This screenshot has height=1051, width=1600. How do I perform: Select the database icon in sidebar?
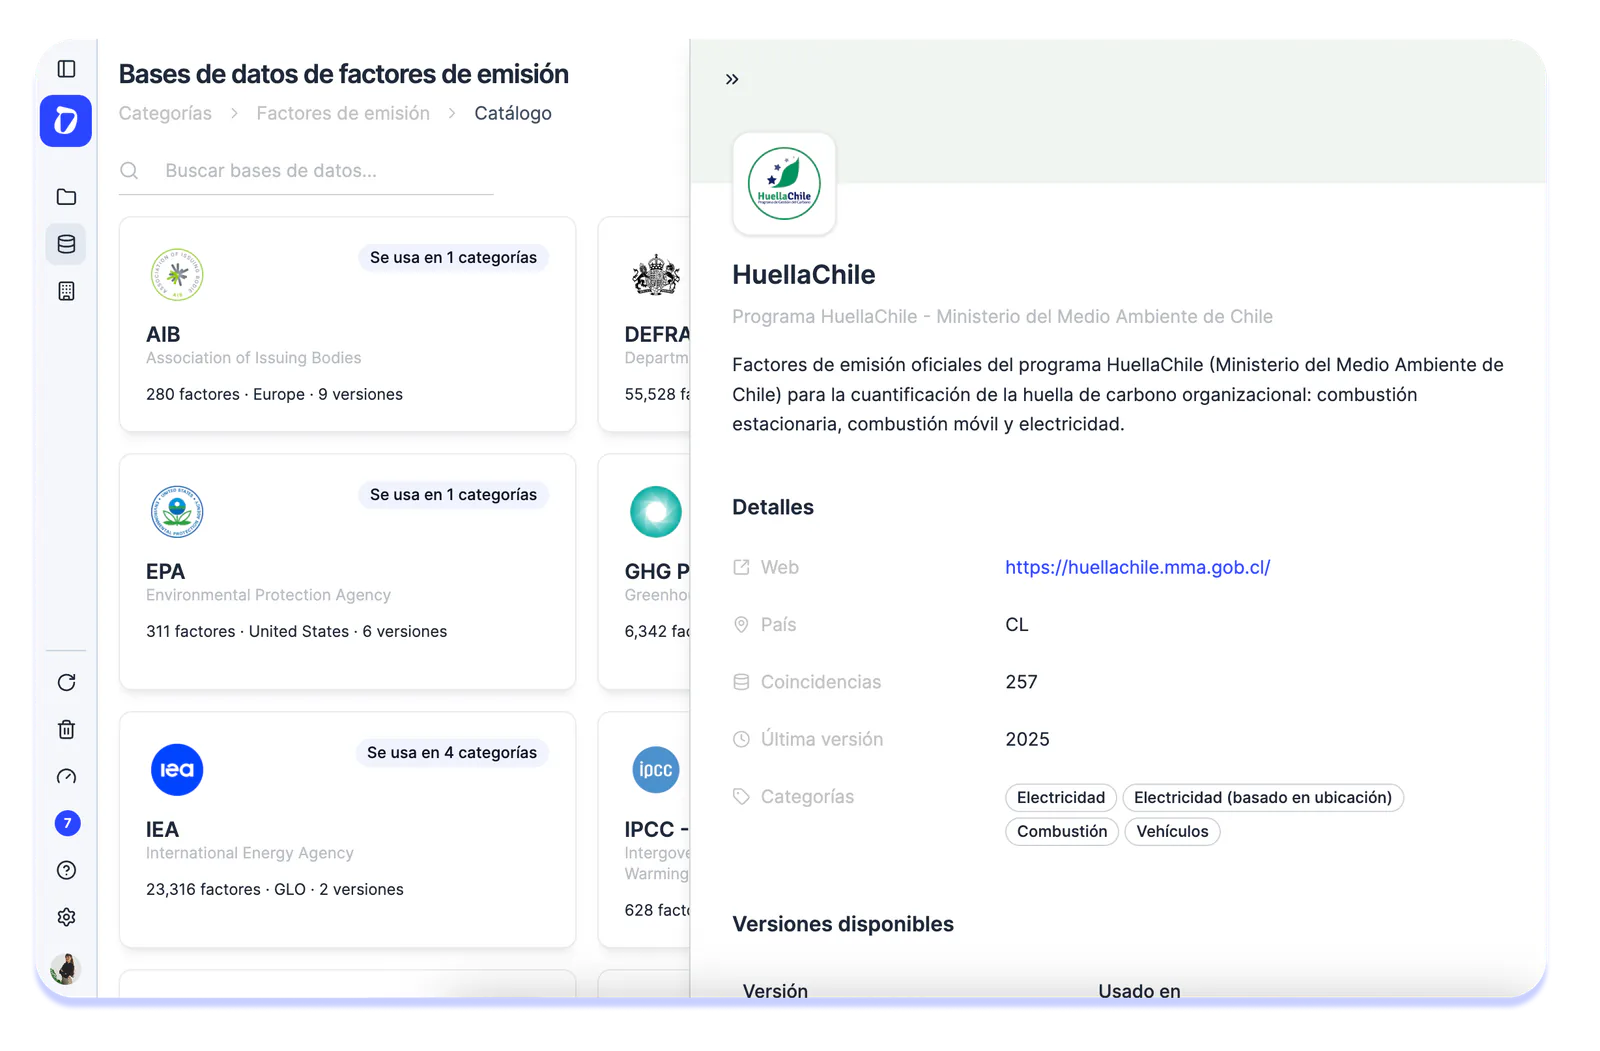click(66, 244)
